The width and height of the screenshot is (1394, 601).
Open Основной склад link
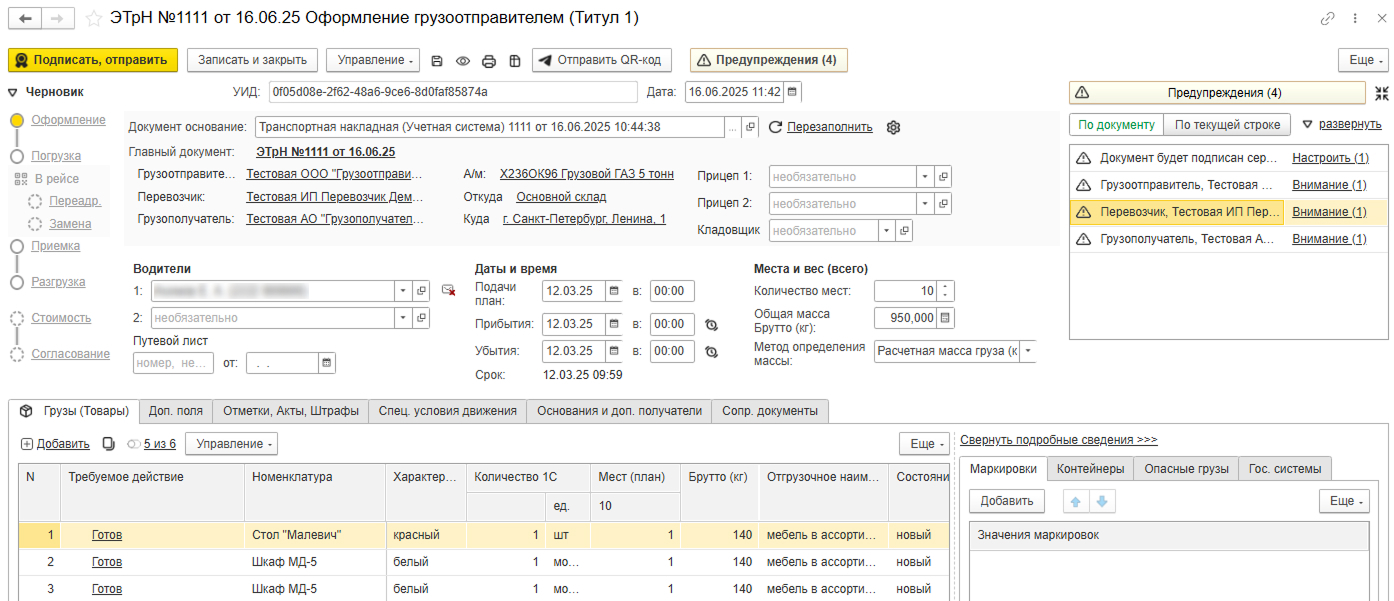[x=561, y=197]
